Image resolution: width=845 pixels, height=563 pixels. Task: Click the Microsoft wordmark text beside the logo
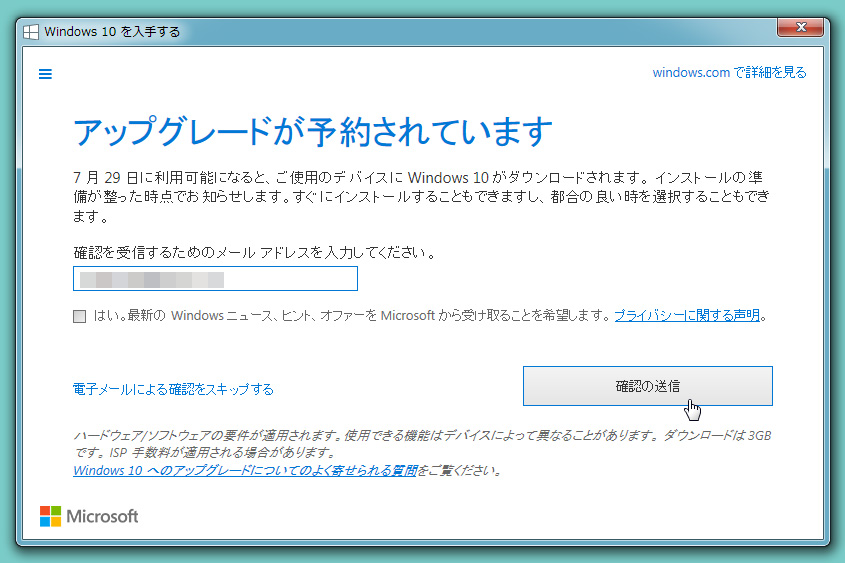pyautogui.click(x=102, y=516)
